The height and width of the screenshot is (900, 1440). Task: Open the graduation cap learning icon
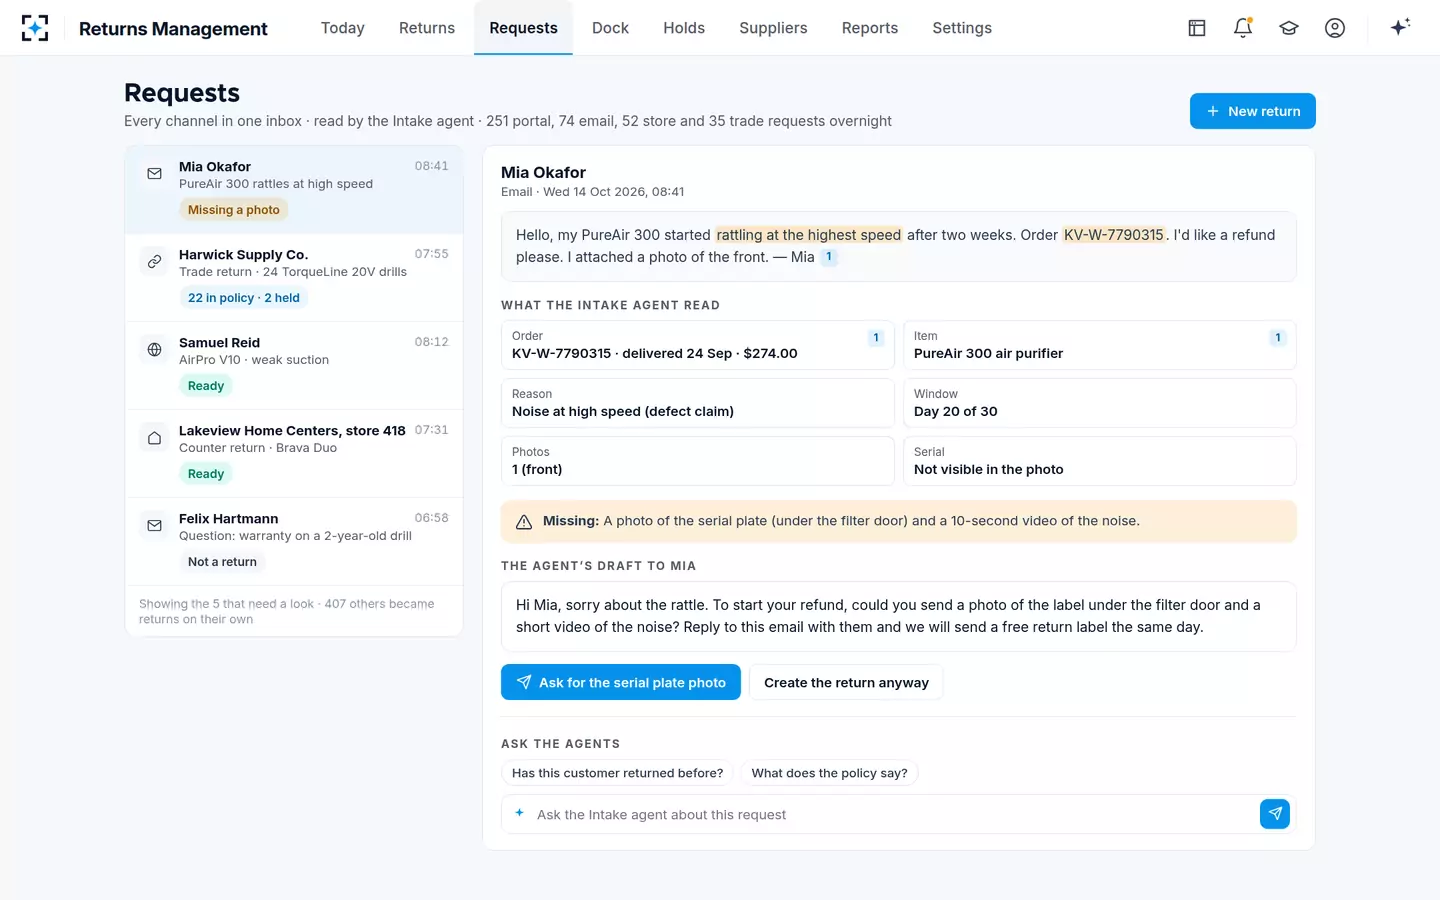pos(1289,28)
